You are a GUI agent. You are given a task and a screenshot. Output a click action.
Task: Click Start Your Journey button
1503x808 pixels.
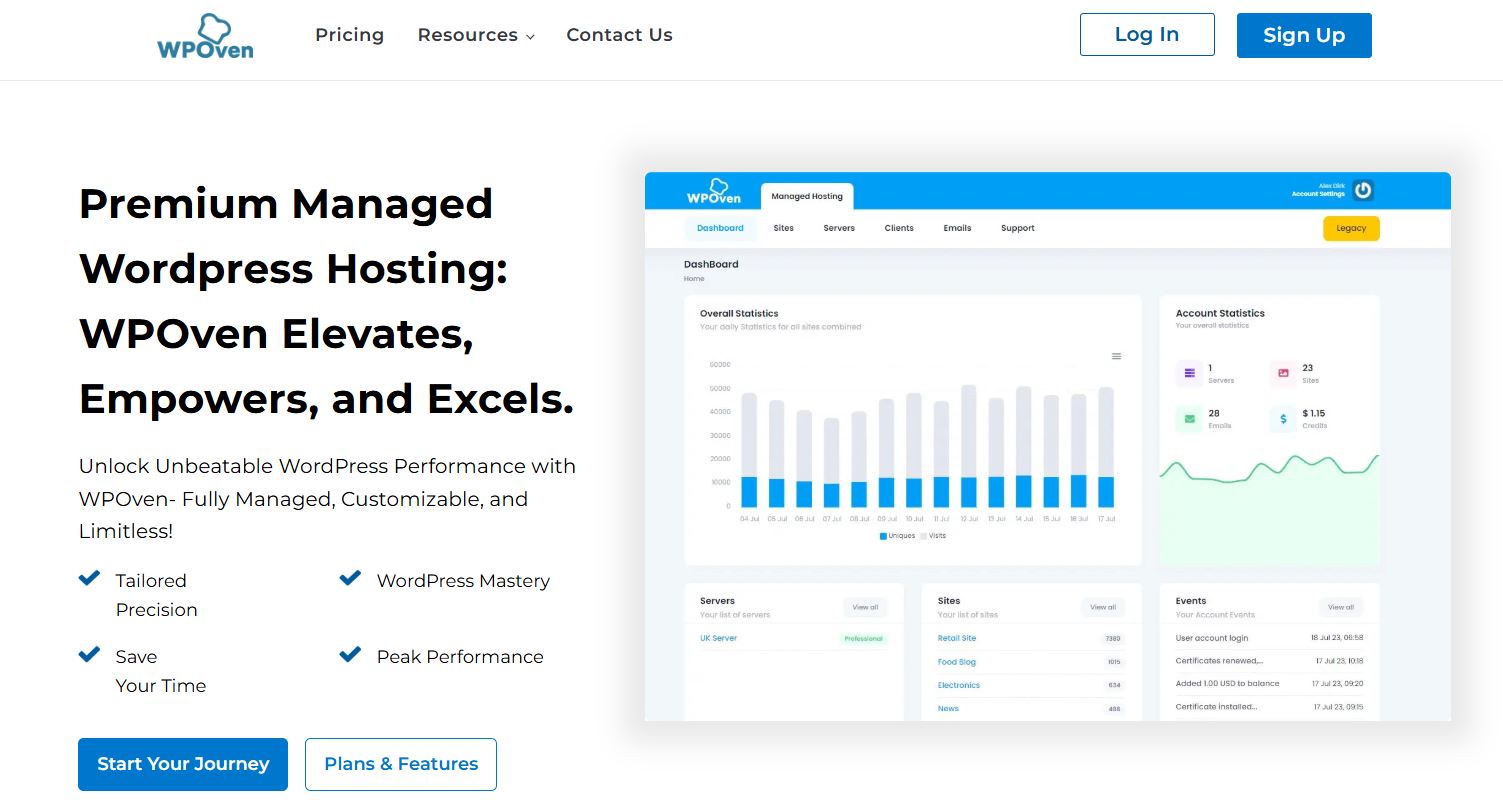point(183,764)
